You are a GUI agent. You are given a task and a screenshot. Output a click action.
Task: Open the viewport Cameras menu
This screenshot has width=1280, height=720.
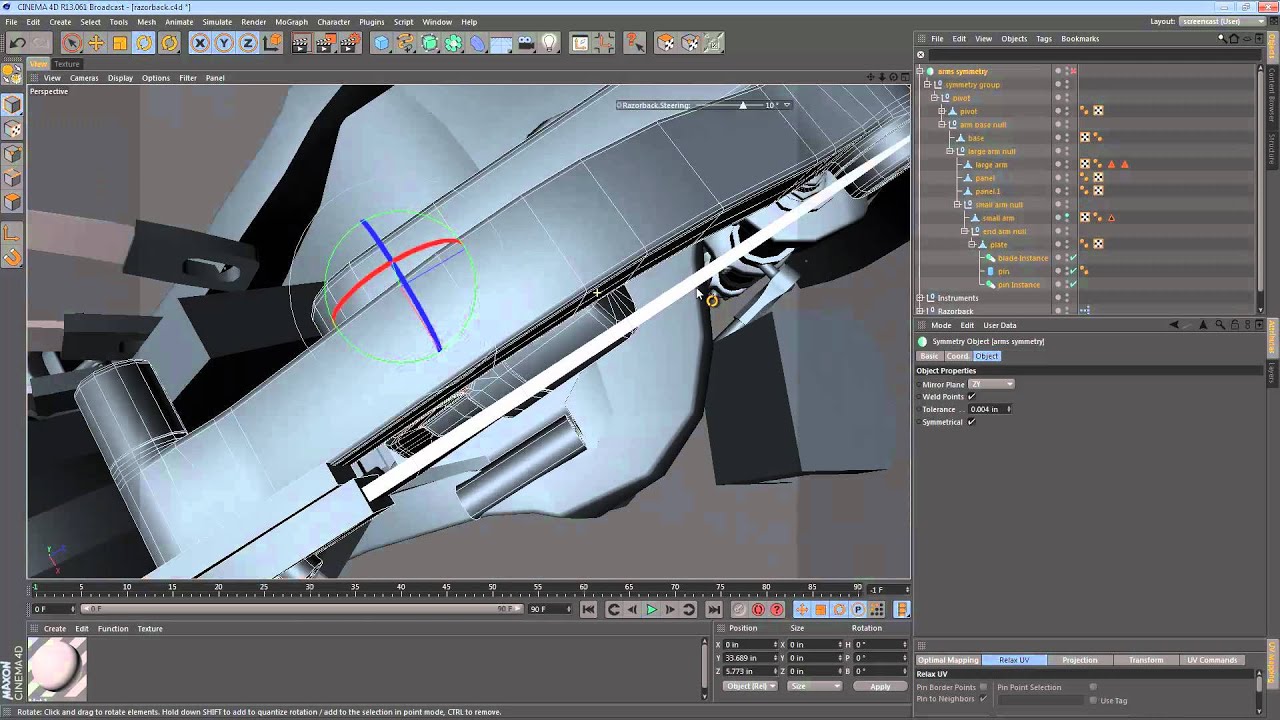point(84,78)
